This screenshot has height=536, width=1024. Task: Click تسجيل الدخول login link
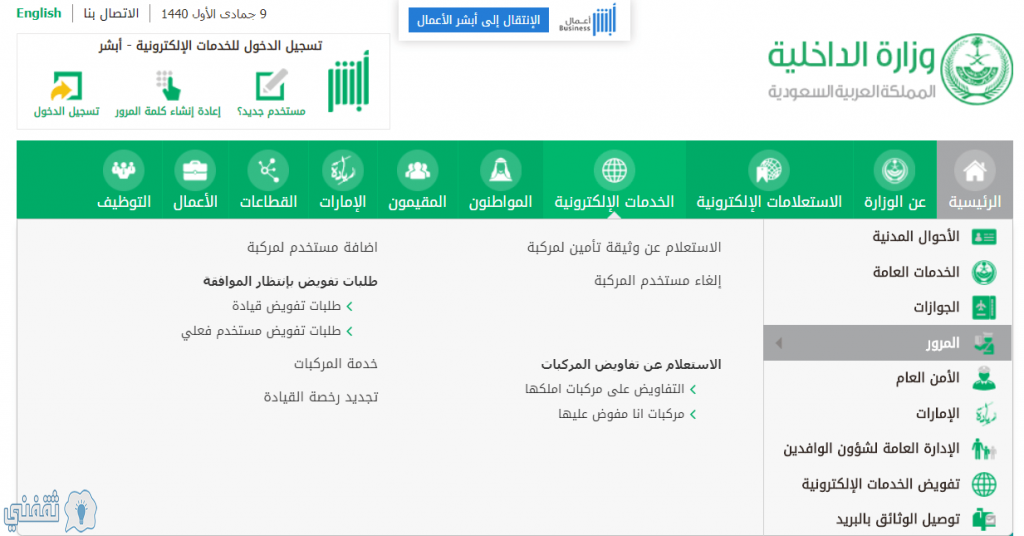pyautogui.click(x=67, y=112)
